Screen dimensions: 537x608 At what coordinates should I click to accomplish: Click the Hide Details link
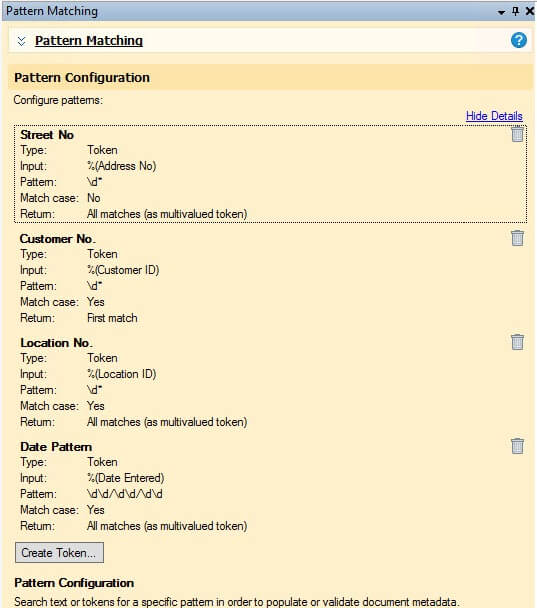[x=494, y=116]
